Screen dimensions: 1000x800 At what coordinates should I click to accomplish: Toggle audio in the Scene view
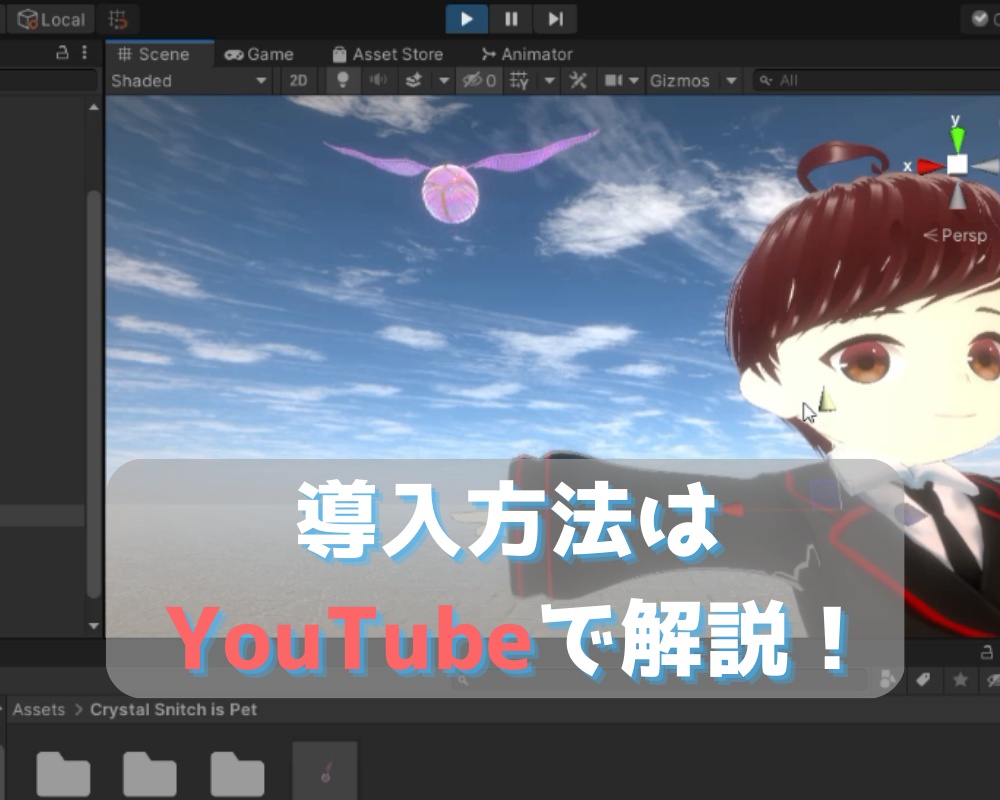pos(380,81)
